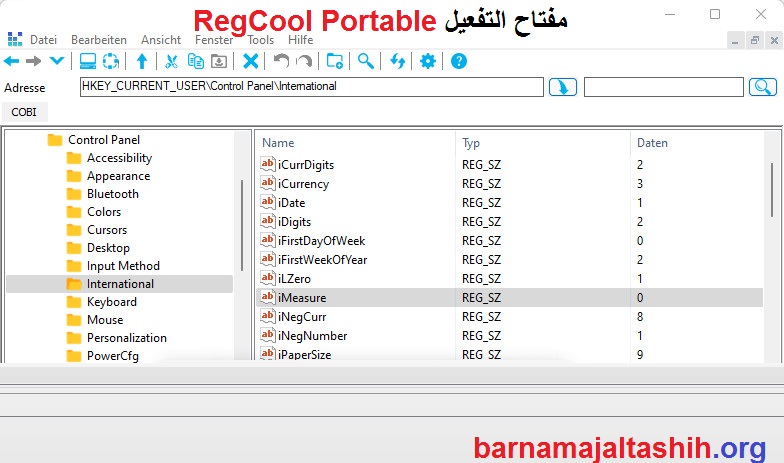The height and width of the screenshot is (463, 784).
Task: Click the new key folder-plus icon
Action: 334,62
